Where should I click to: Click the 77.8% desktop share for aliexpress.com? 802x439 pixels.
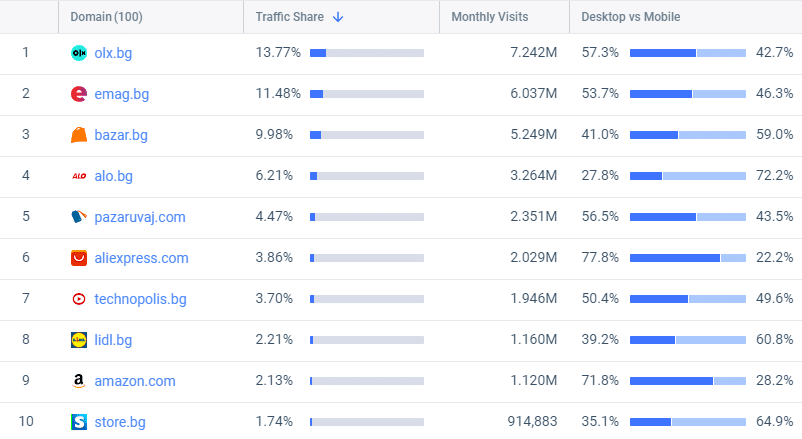click(600, 257)
